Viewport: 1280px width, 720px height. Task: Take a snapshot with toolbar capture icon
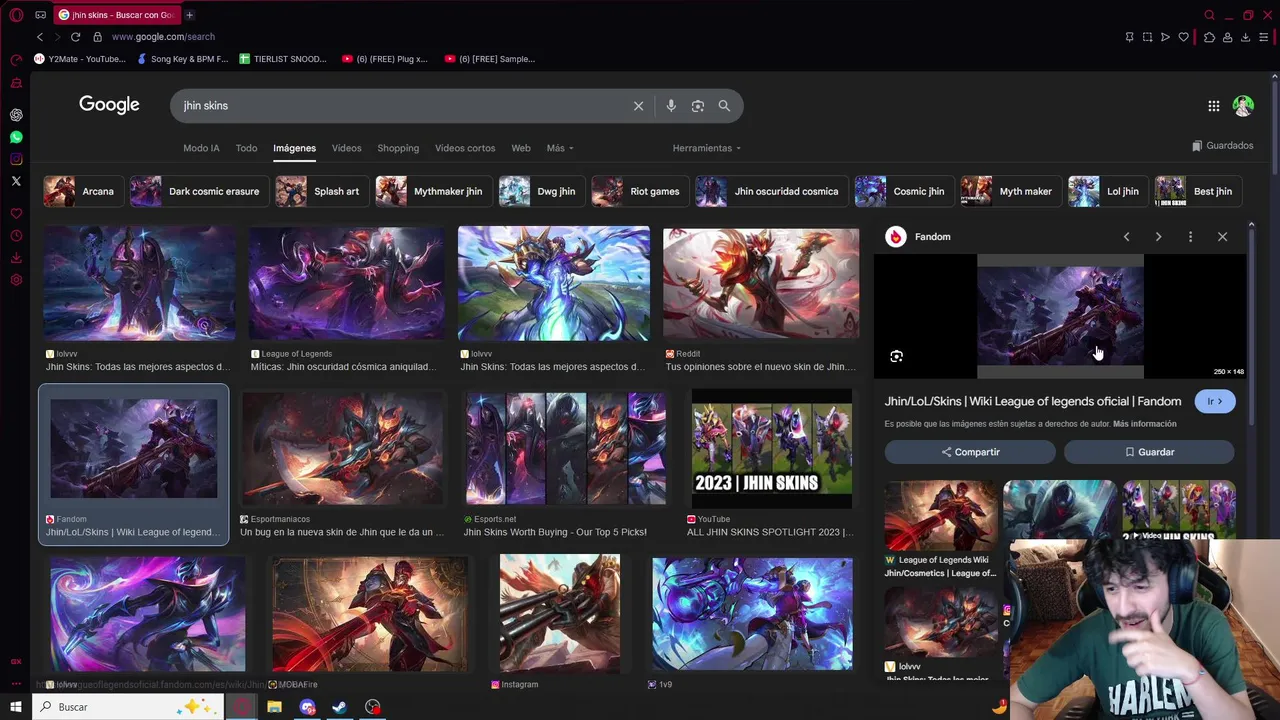(x=1147, y=37)
